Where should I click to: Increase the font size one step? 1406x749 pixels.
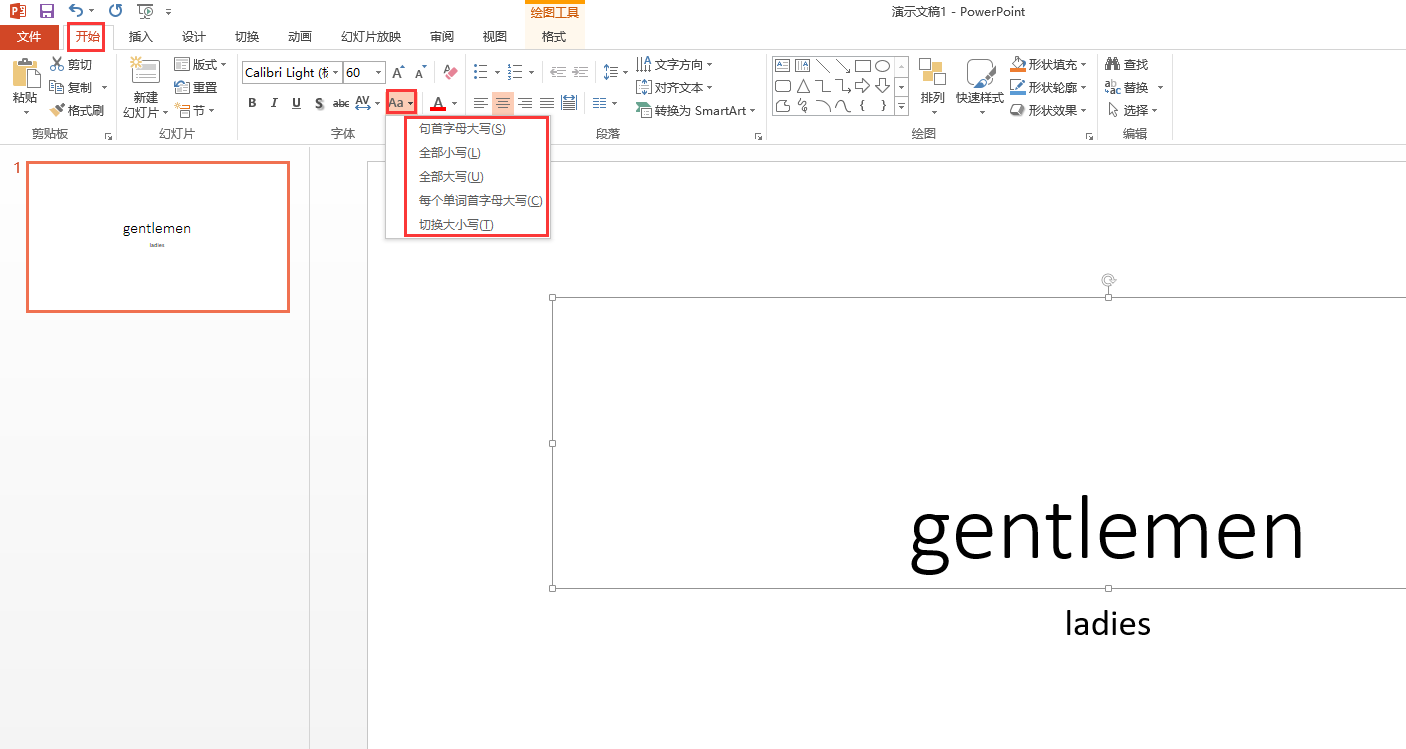tap(397, 72)
